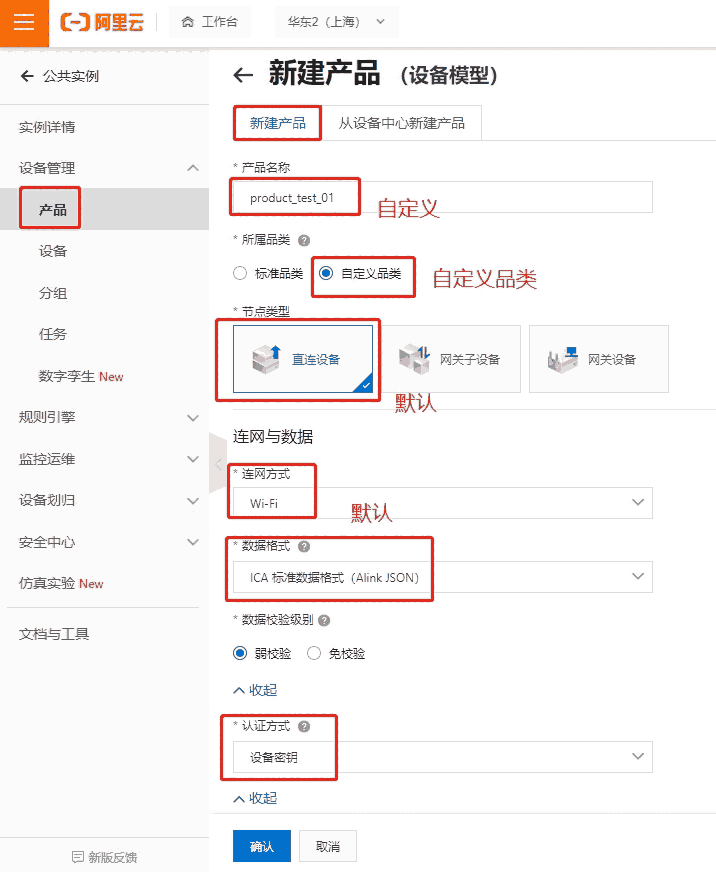Viewport: 716px width, 872px height.
Task: Open the hamburger navigation menu
Action: [24, 22]
